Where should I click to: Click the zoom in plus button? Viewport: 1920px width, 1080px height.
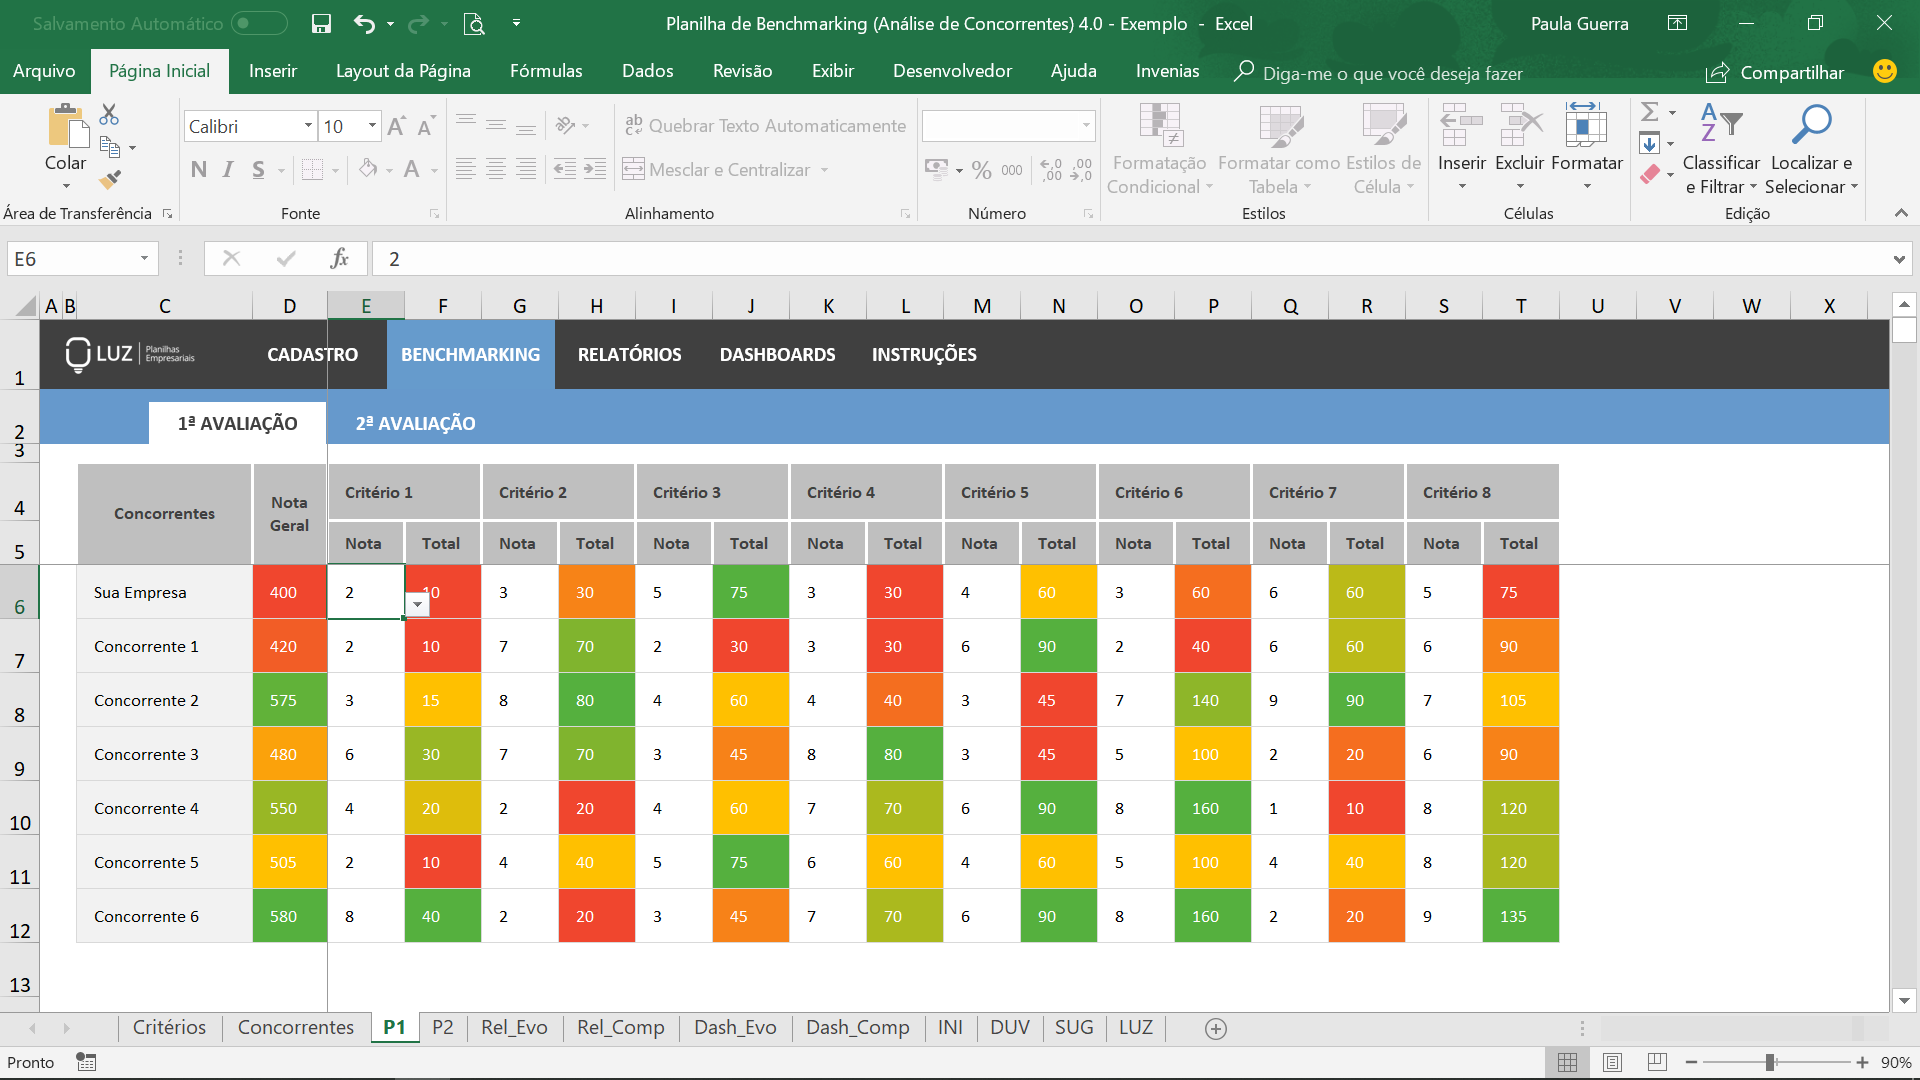(1862, 1063)
